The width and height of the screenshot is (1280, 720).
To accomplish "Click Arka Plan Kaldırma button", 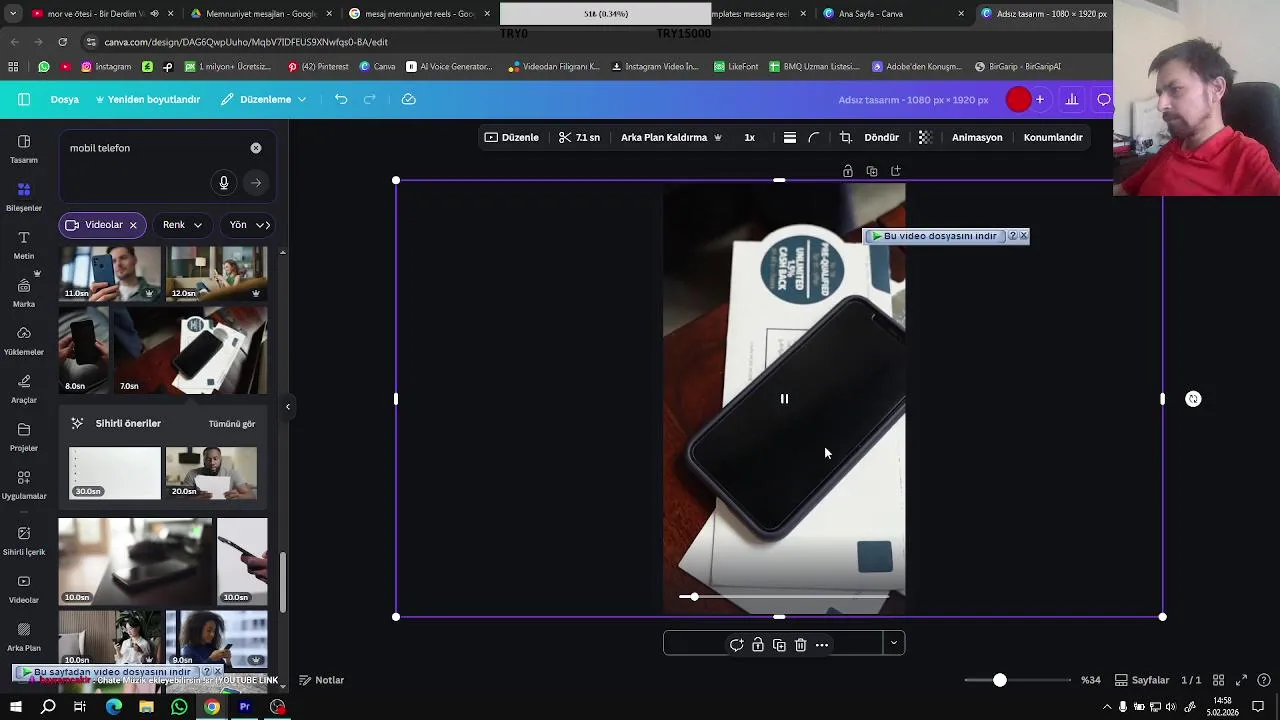I will click(x=671, y=137).
